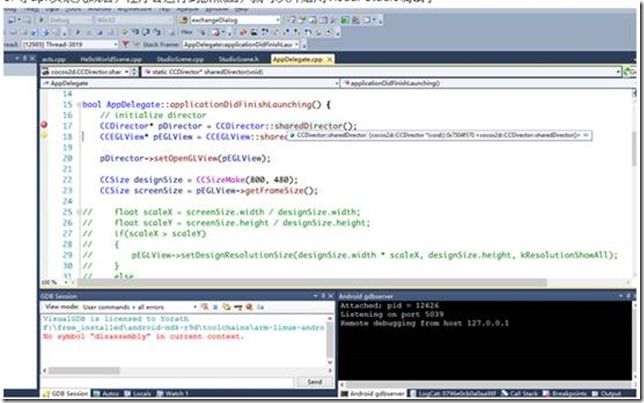
Task: Open the Call Stack tab
Action: [x=520, y=393]
